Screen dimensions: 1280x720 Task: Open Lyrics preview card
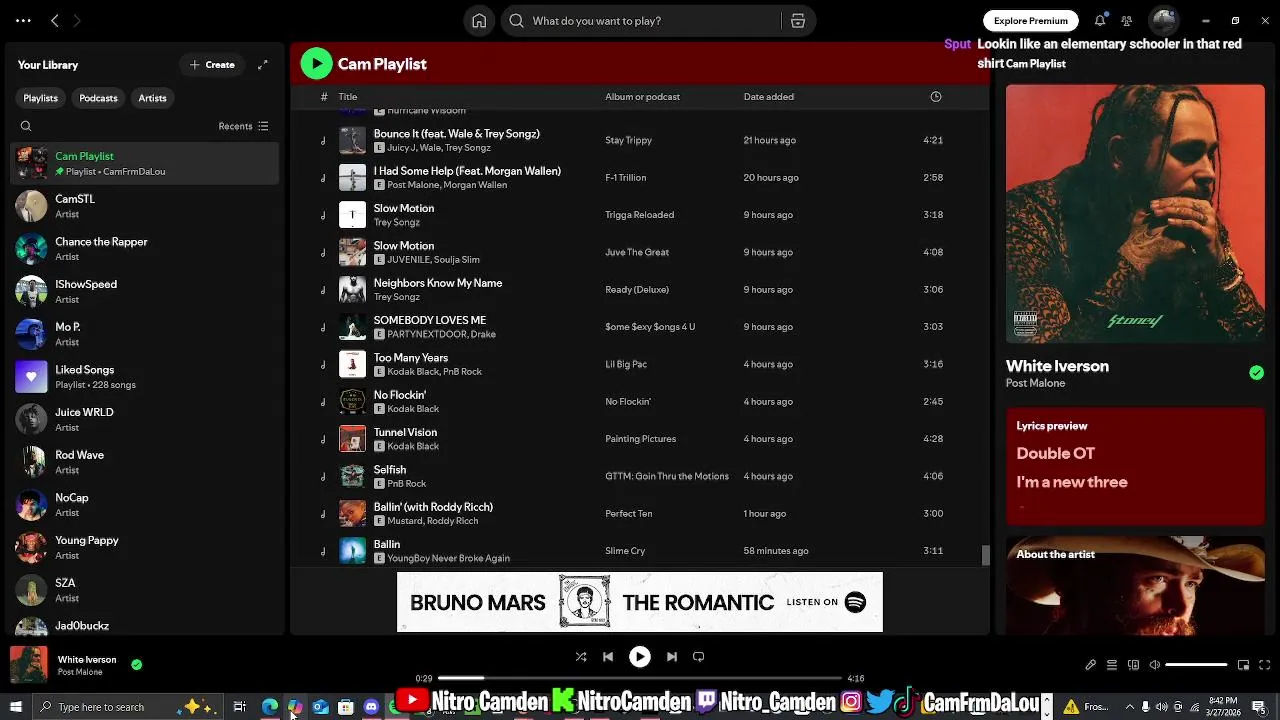pos(1135,466)
